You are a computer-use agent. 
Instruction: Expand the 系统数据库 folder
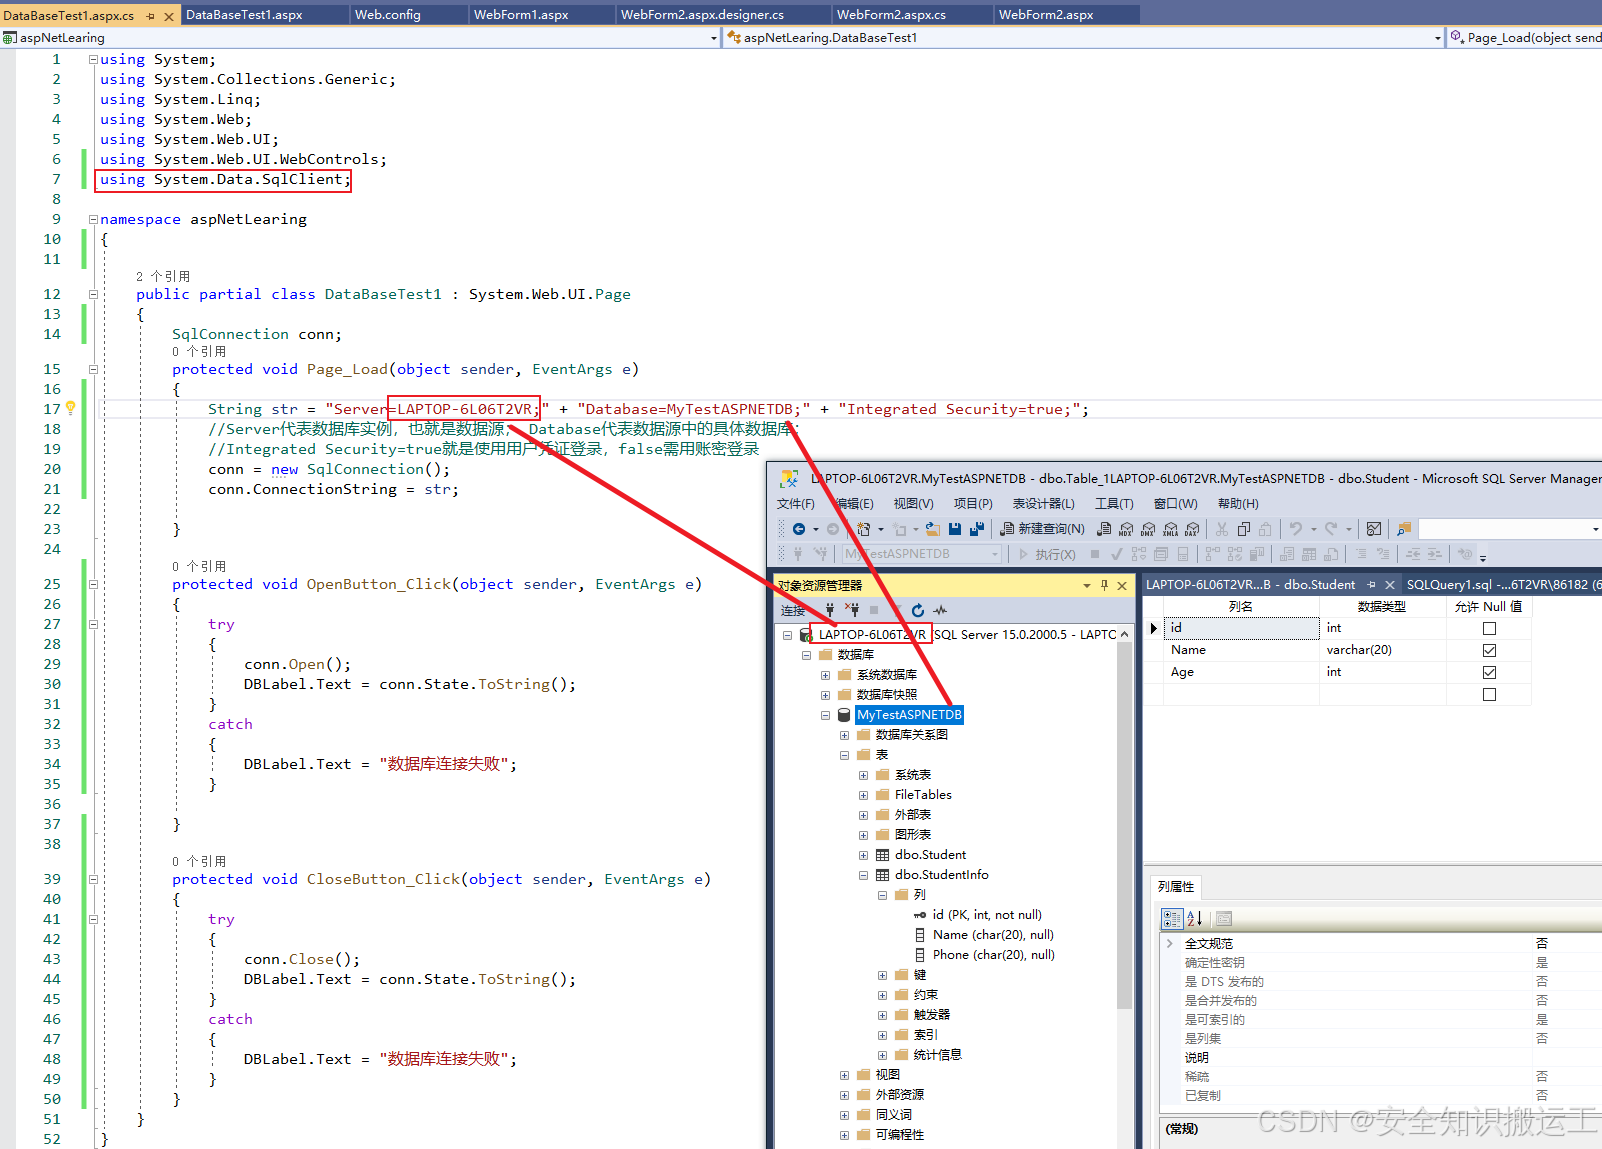825,675
